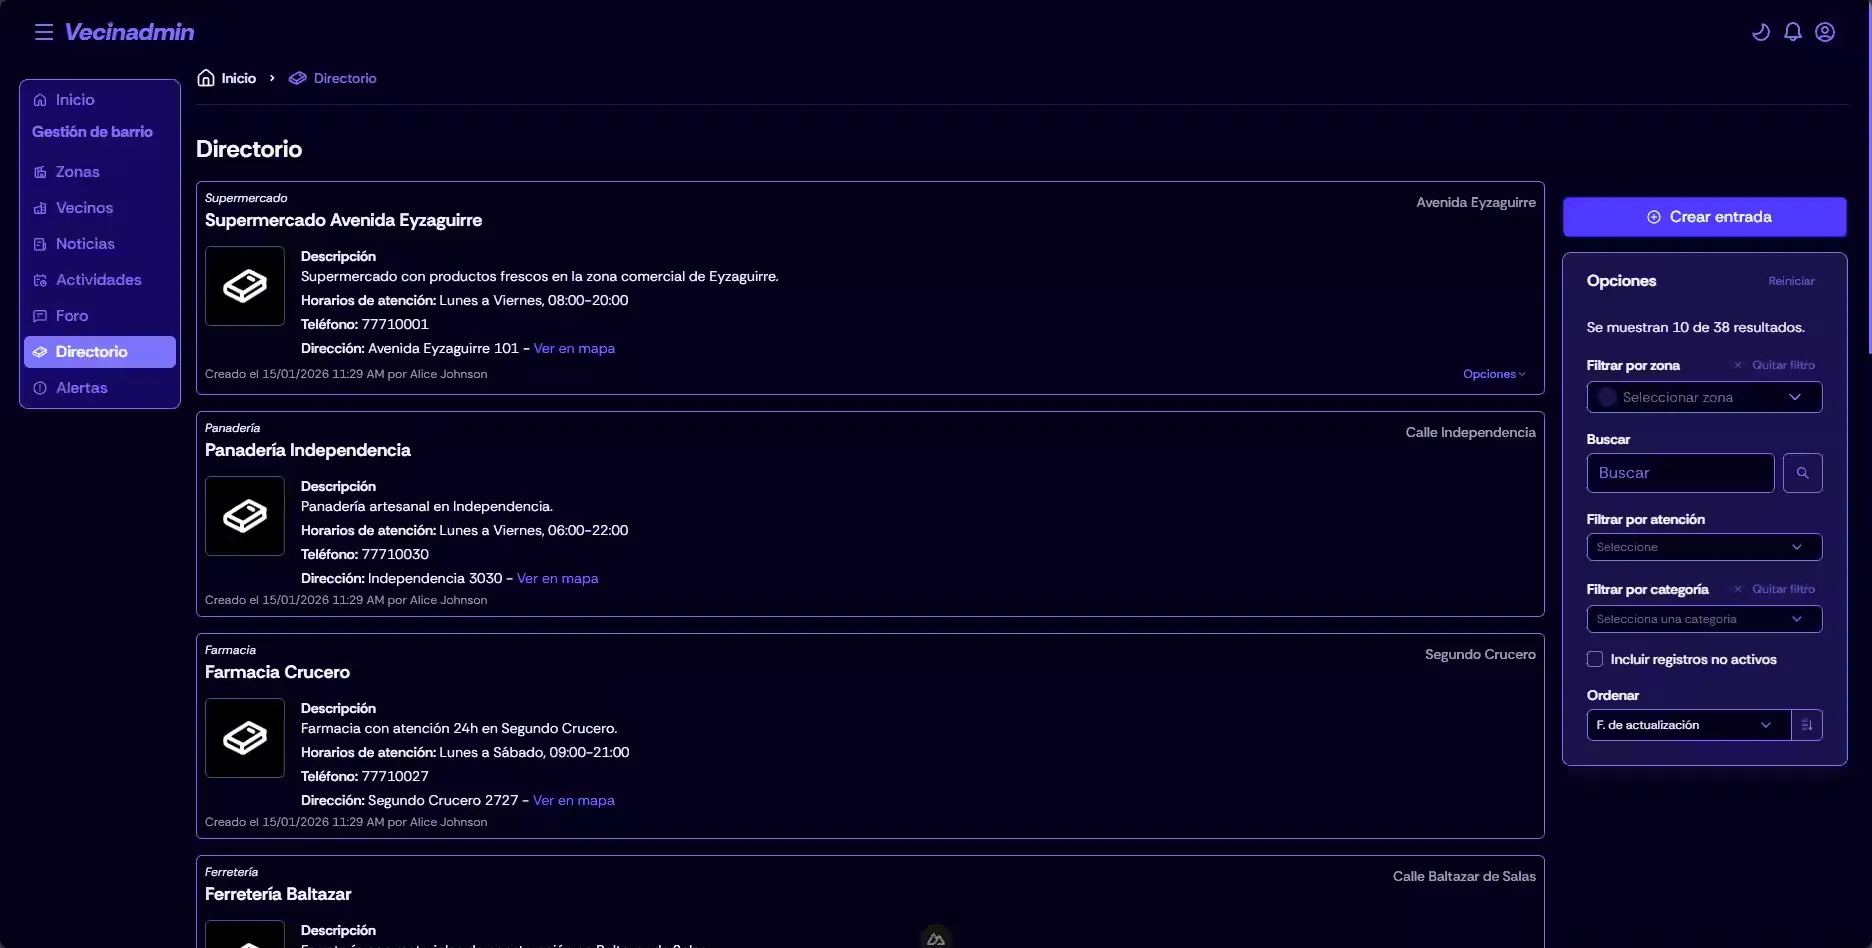Open Opciones on the Supermercado card
This screenshot has width=1872, height=948.
click(1492, 373)
